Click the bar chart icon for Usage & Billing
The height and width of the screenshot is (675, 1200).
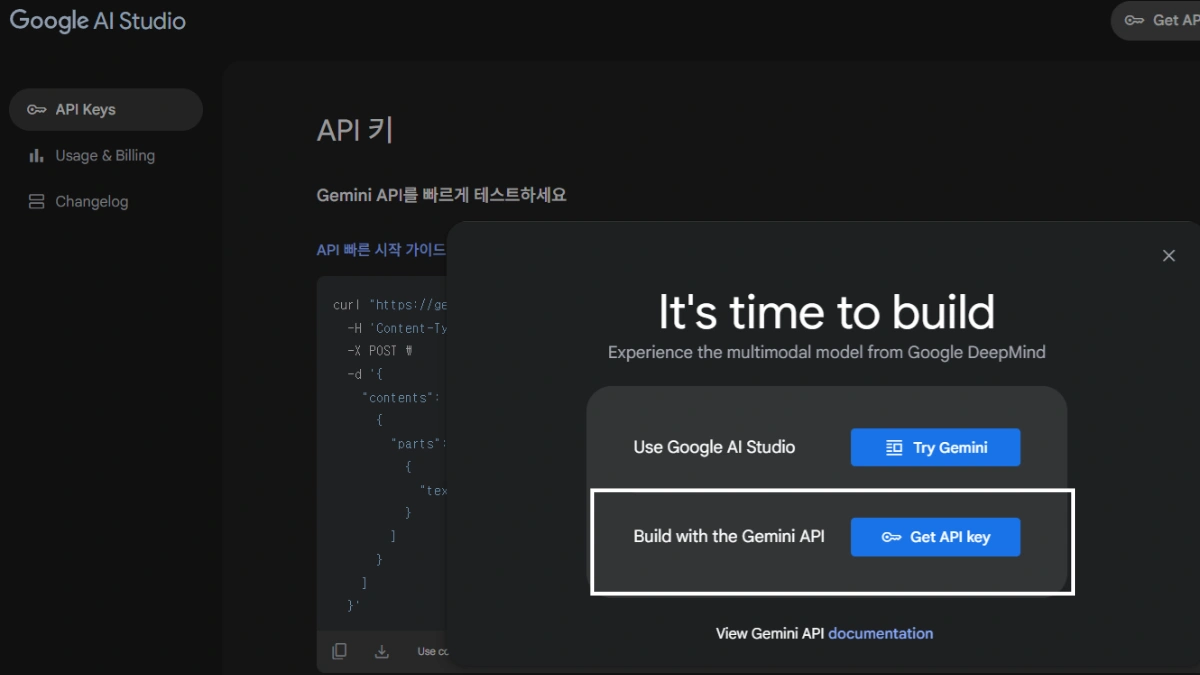tap(35, 155)
